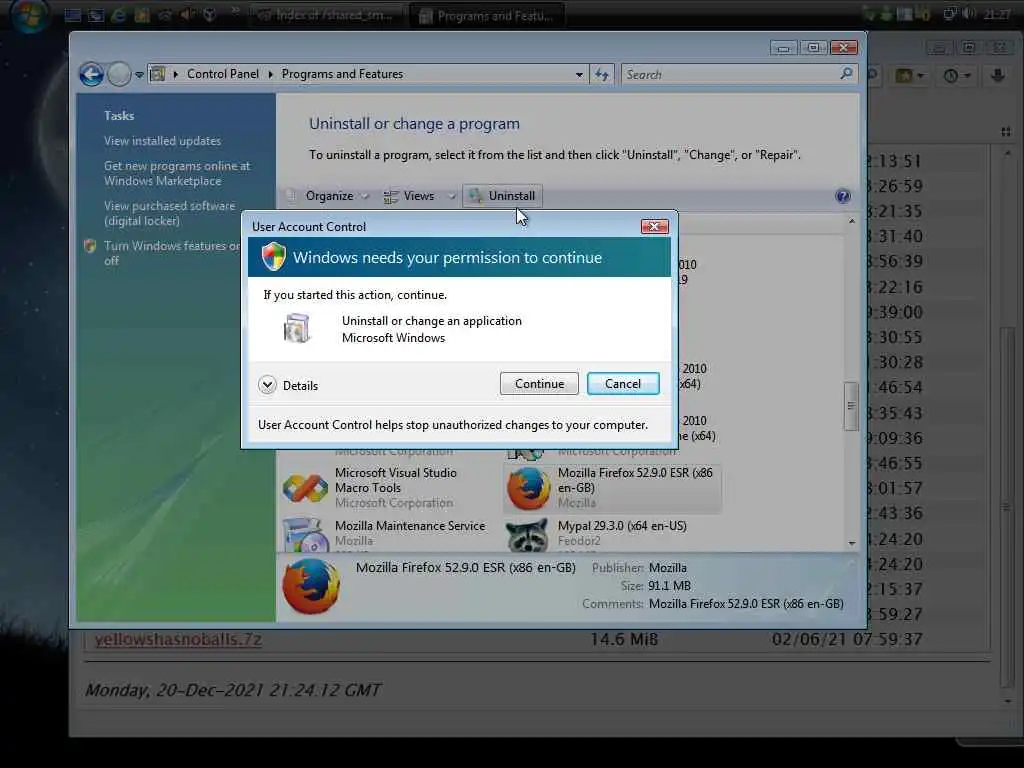Click history clock icon in background browser
Image resolution: width=1024 pixels, height=768 pixels.
[x=951, y=76]
